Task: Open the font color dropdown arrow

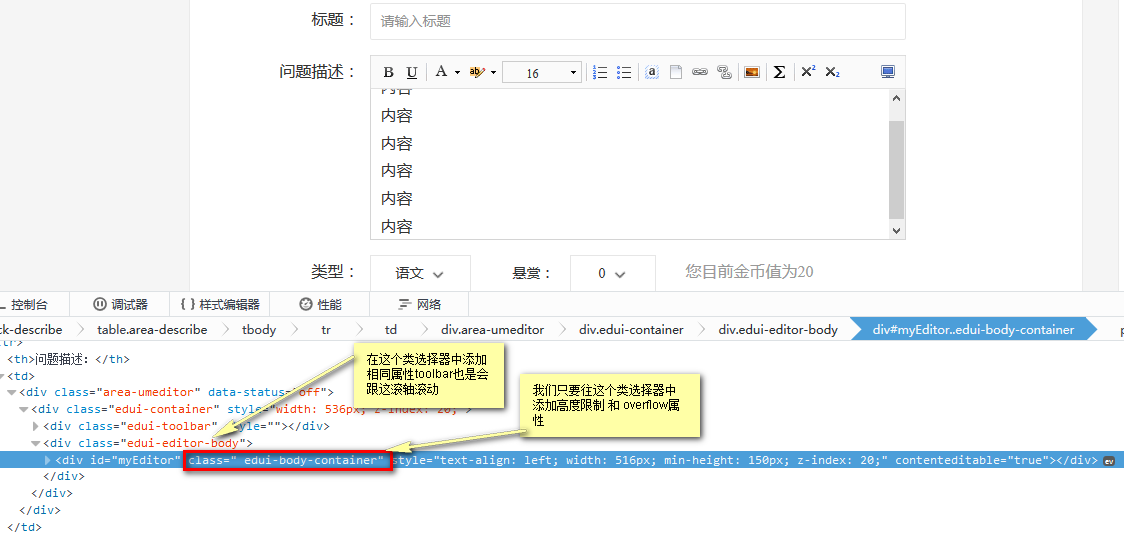Action: (x=457, y=72)
